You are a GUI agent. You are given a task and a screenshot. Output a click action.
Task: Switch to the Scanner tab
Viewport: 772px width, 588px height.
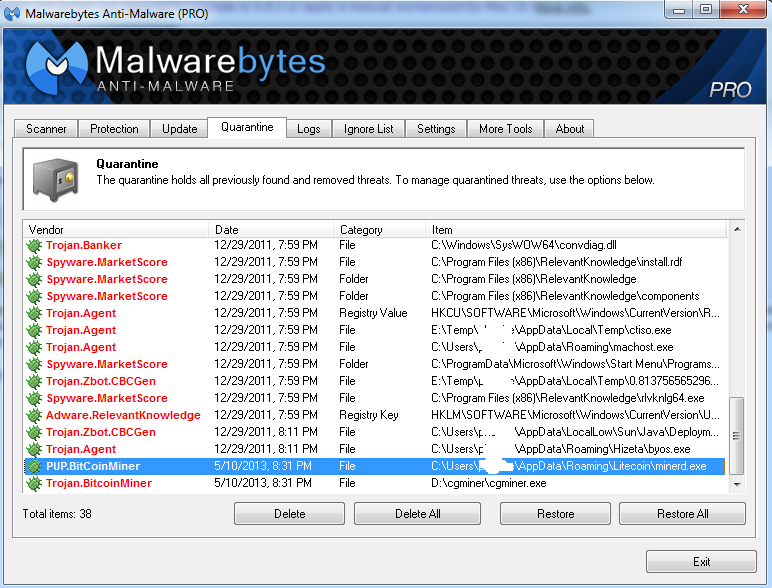point(46,129)
